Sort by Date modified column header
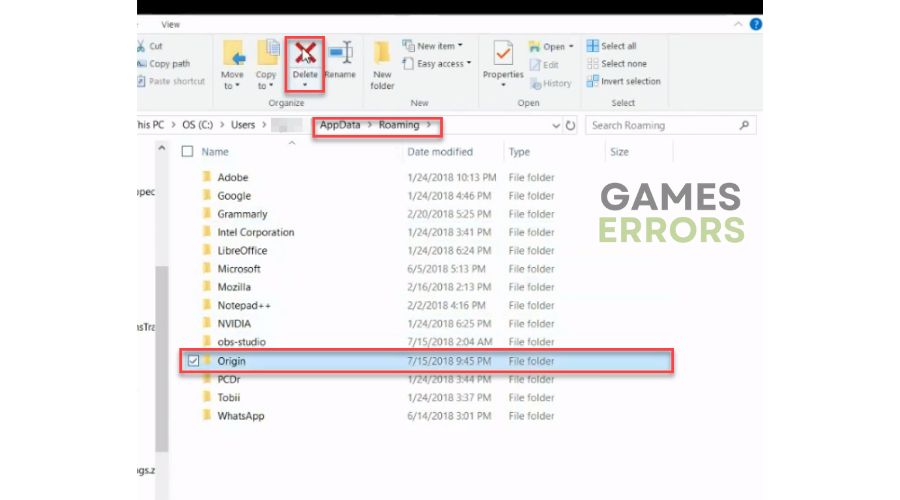The image size is (900, 500). [x=440, y=152]
